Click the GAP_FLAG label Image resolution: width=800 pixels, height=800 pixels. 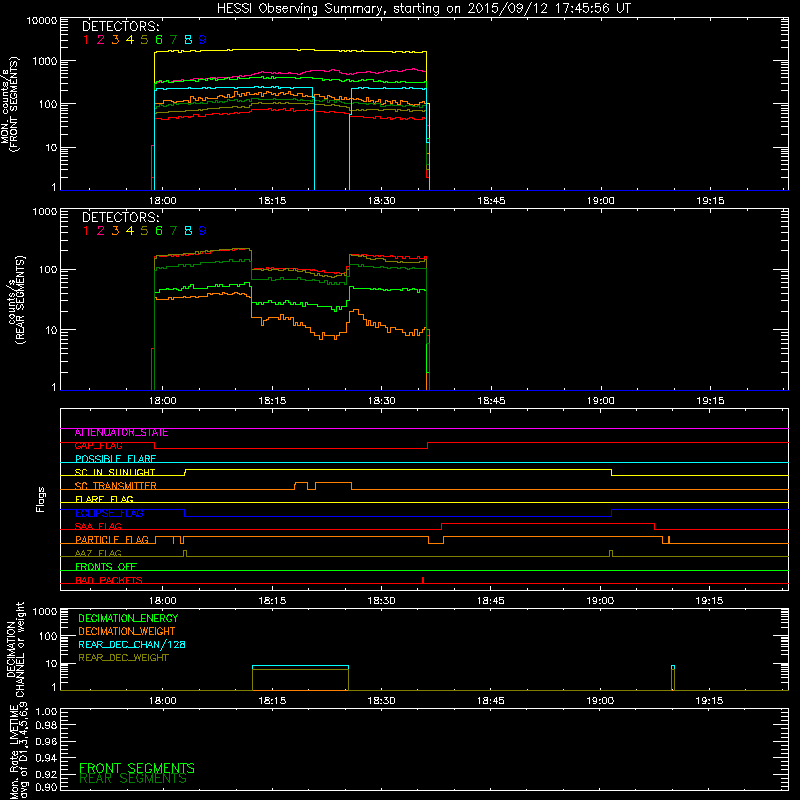tap(98, 446)
